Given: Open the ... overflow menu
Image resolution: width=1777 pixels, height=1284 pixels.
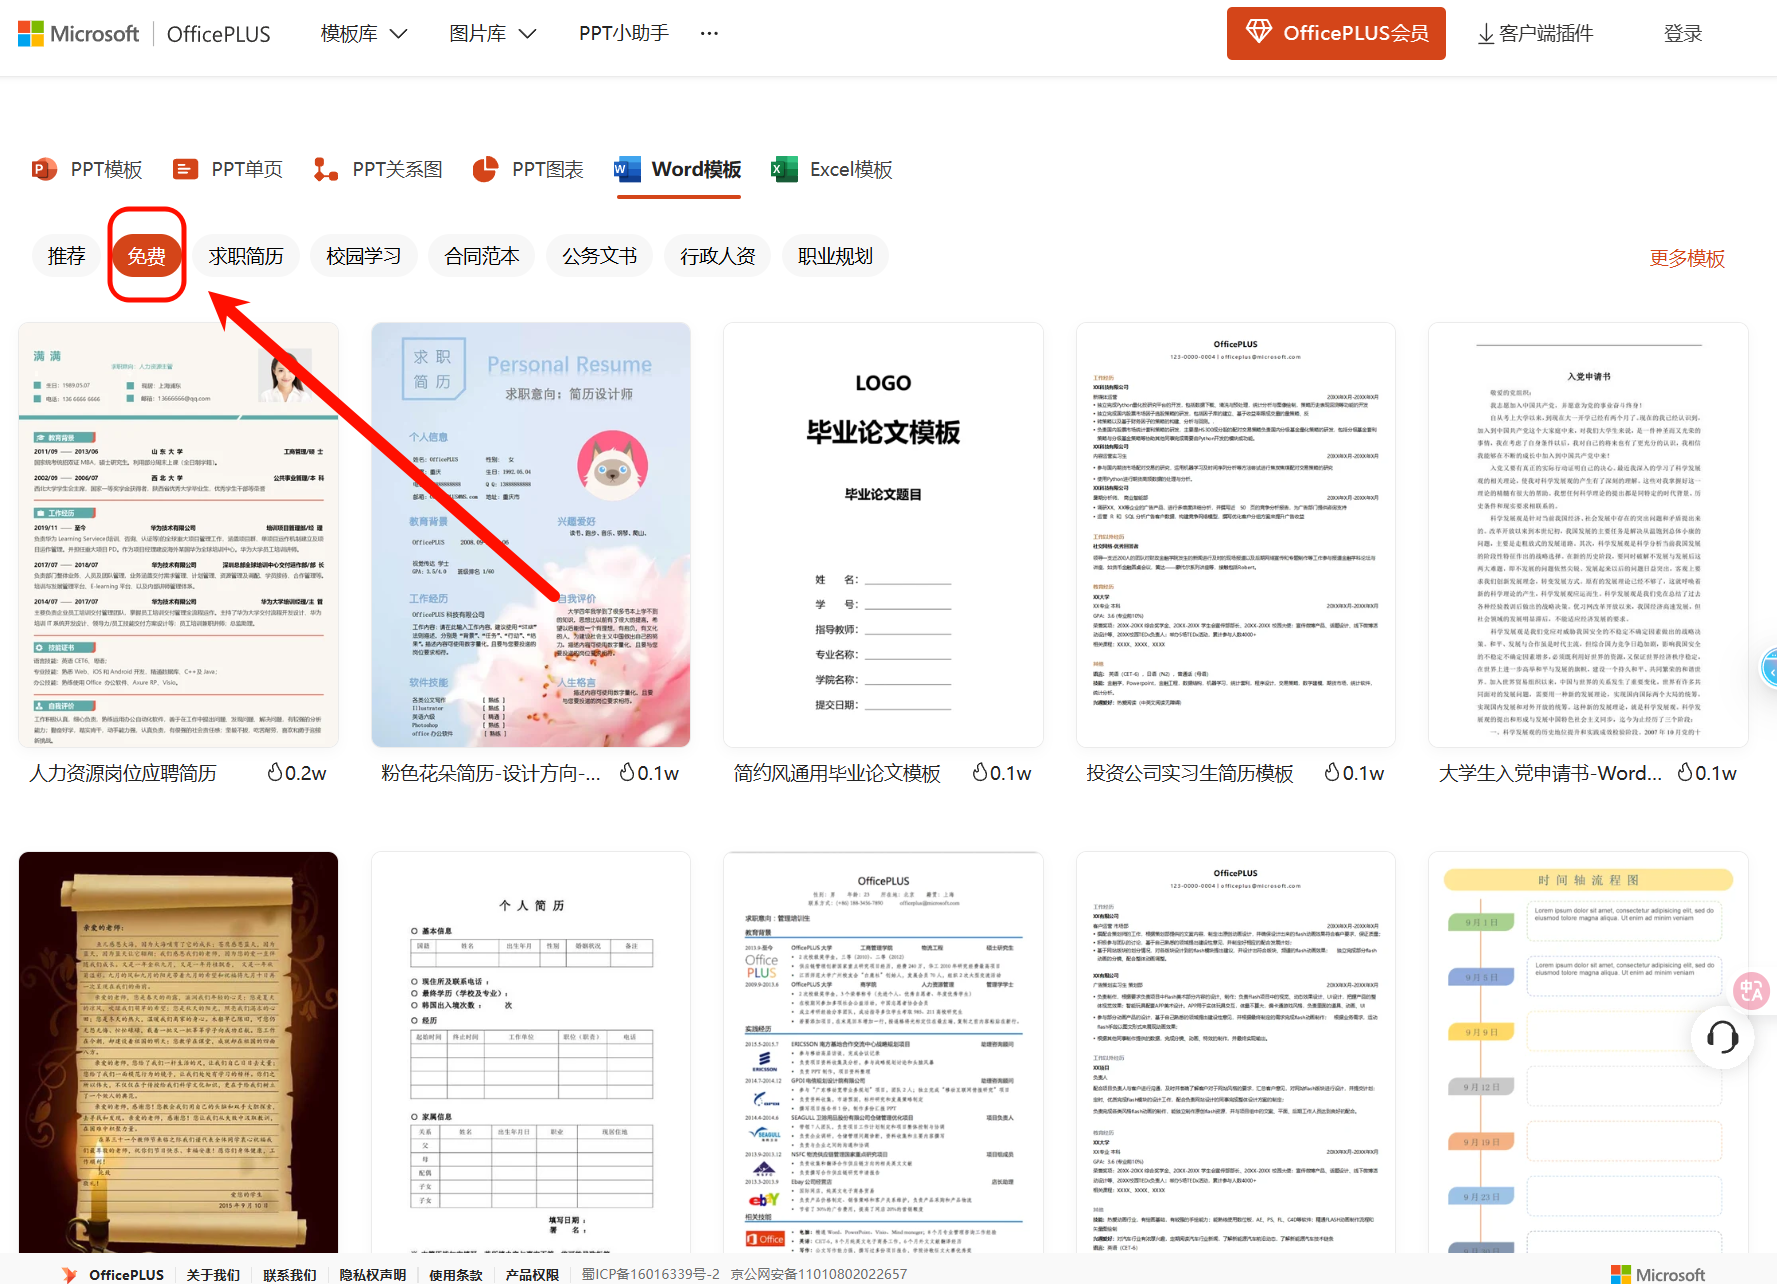Looking at the screenshot, I should pyautogui.click(x=708, y=33).
